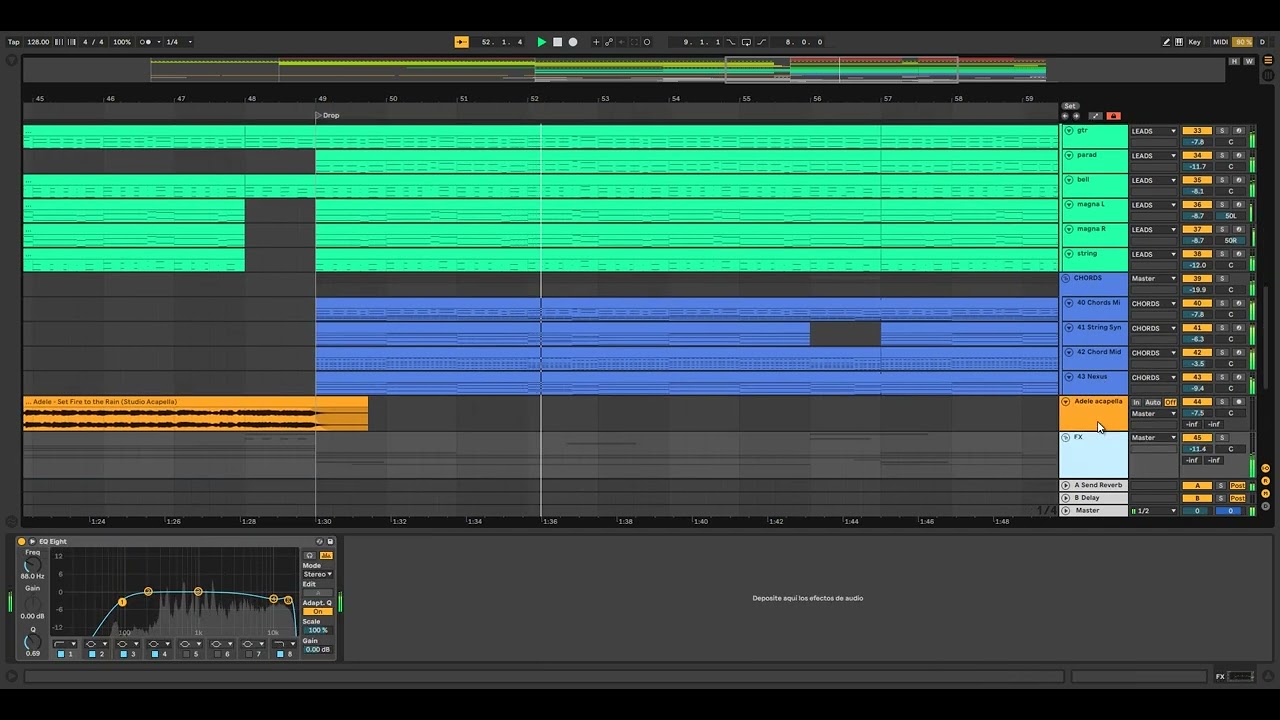Open EQ Eight hot-swap preset icon
The width and height of the screenshot is (1280, 720).
click(320, 542)
